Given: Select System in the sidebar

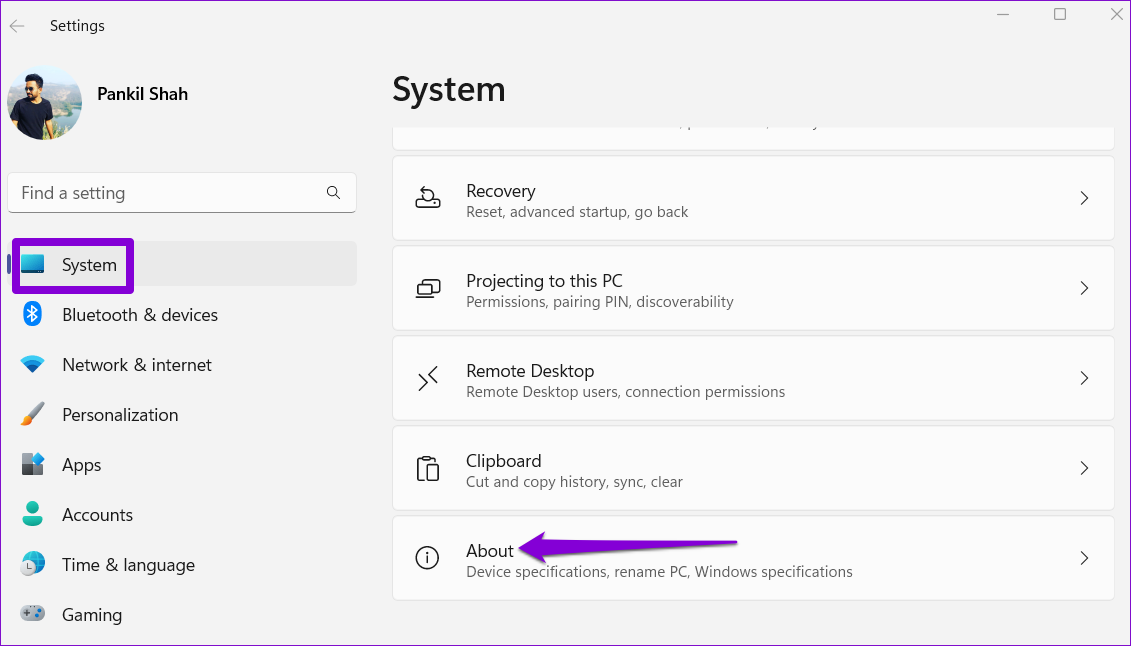Looking at the screenshot, I should (89, 265).
